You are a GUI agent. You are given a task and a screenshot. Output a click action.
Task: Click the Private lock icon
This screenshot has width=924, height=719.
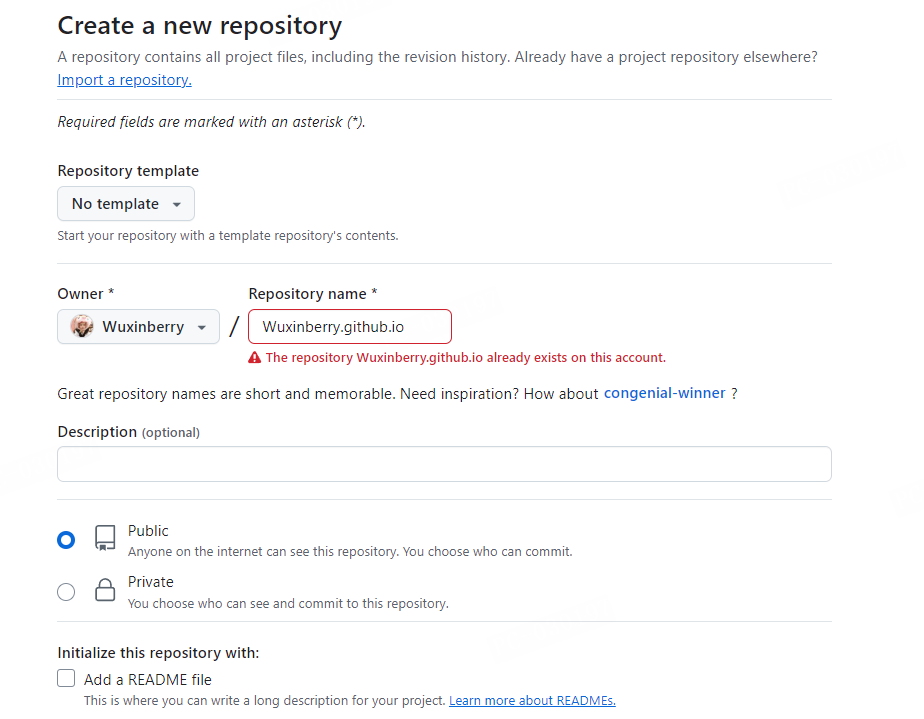[105, 590]
